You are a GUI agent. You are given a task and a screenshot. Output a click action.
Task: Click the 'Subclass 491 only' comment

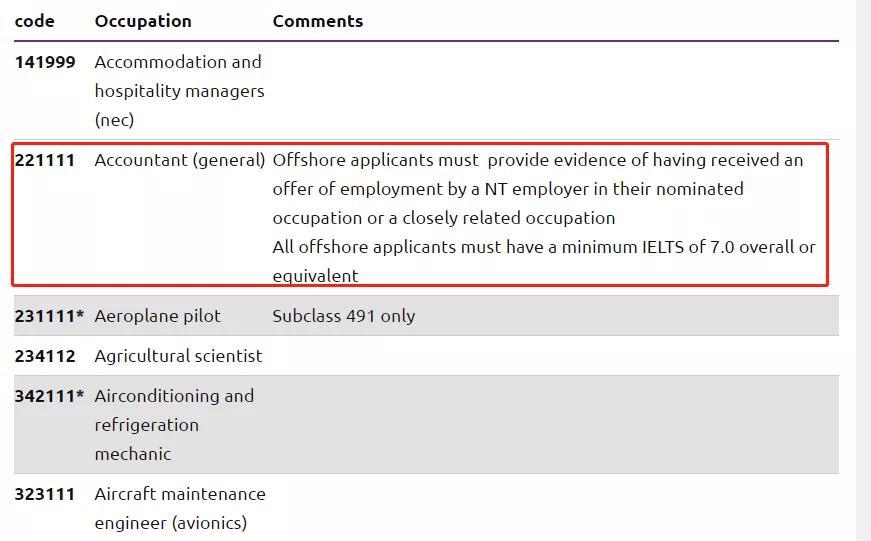coord(343,316)
